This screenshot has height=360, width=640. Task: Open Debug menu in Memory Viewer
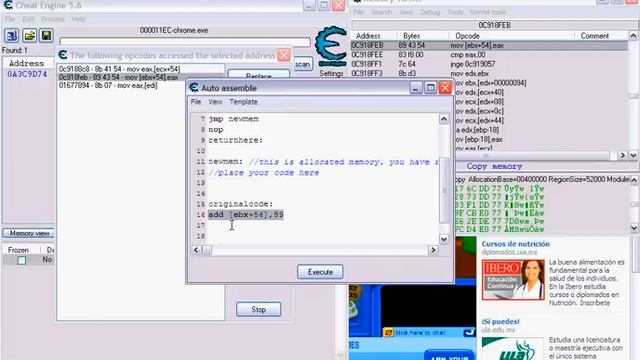coord(430,12)
